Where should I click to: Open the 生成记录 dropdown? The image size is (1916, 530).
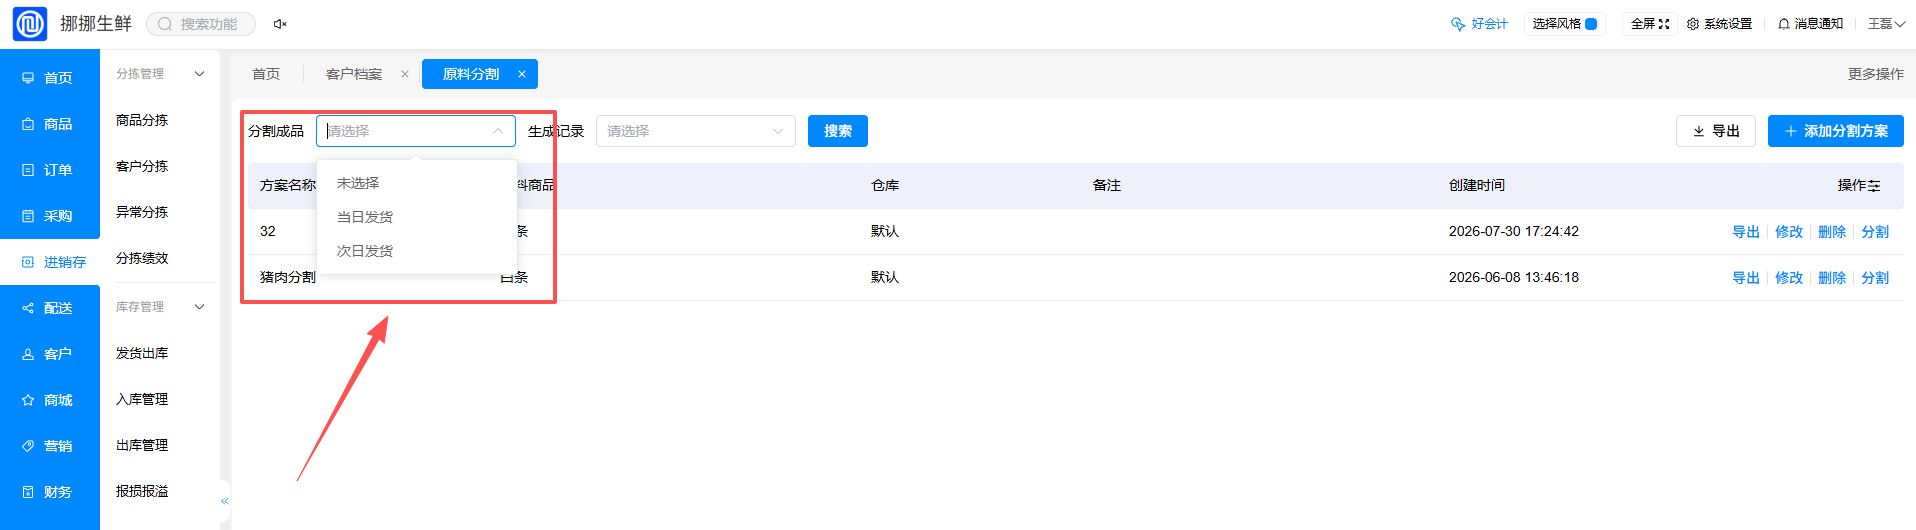coord(696,131)
